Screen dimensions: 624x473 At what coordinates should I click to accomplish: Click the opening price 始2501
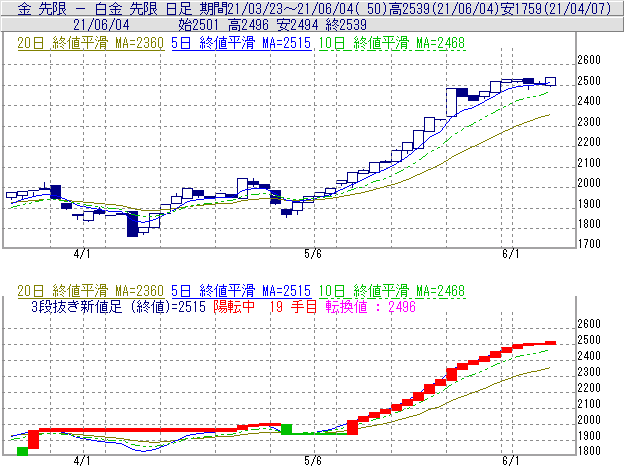(x=198, y=25)
